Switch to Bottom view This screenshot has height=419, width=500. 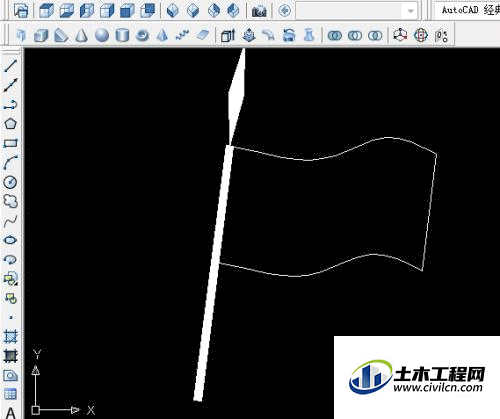pyautogui.click(x=67, y=10)
